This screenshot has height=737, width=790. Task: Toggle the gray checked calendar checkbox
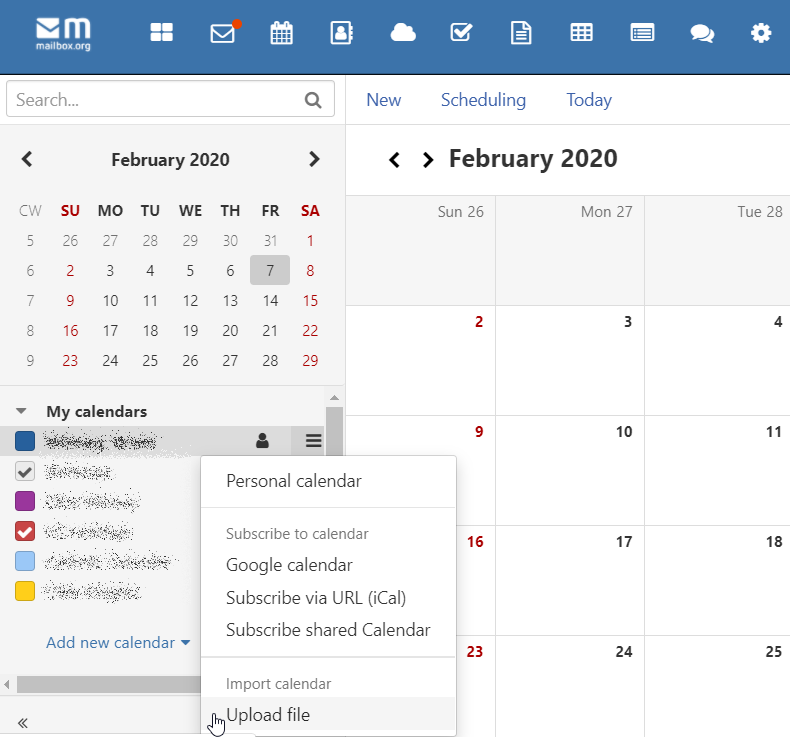point(25,471)
